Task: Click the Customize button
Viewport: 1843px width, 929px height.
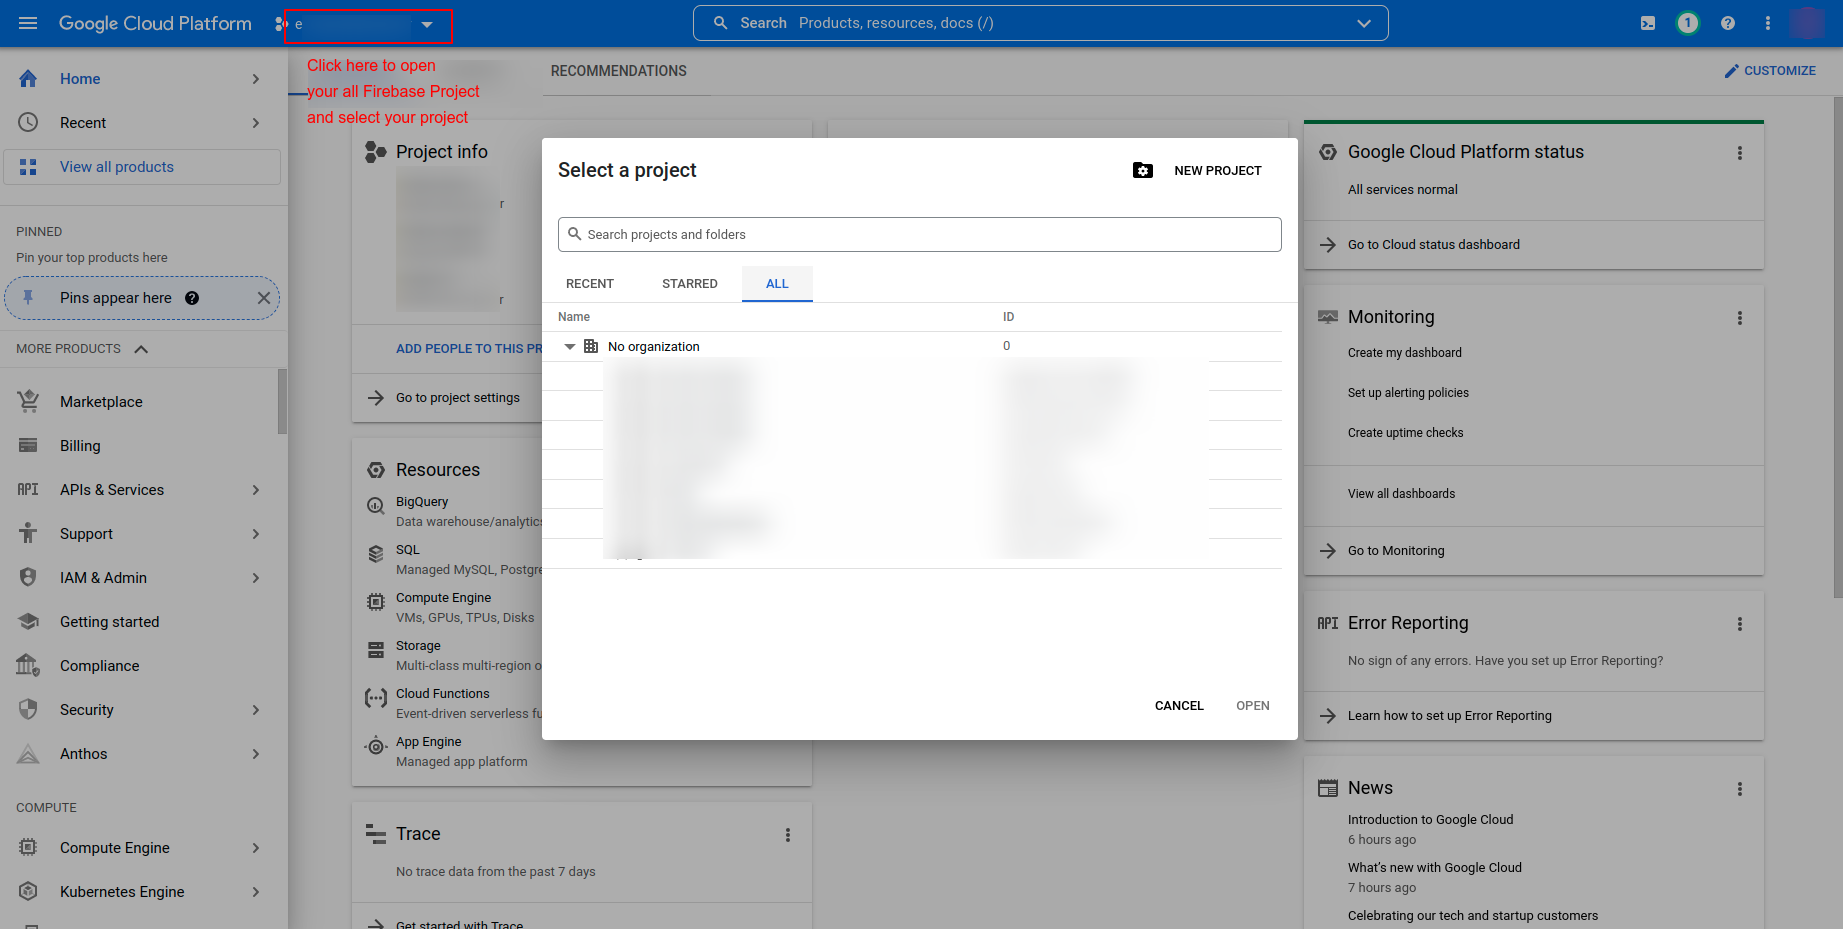Action: 1770,71
